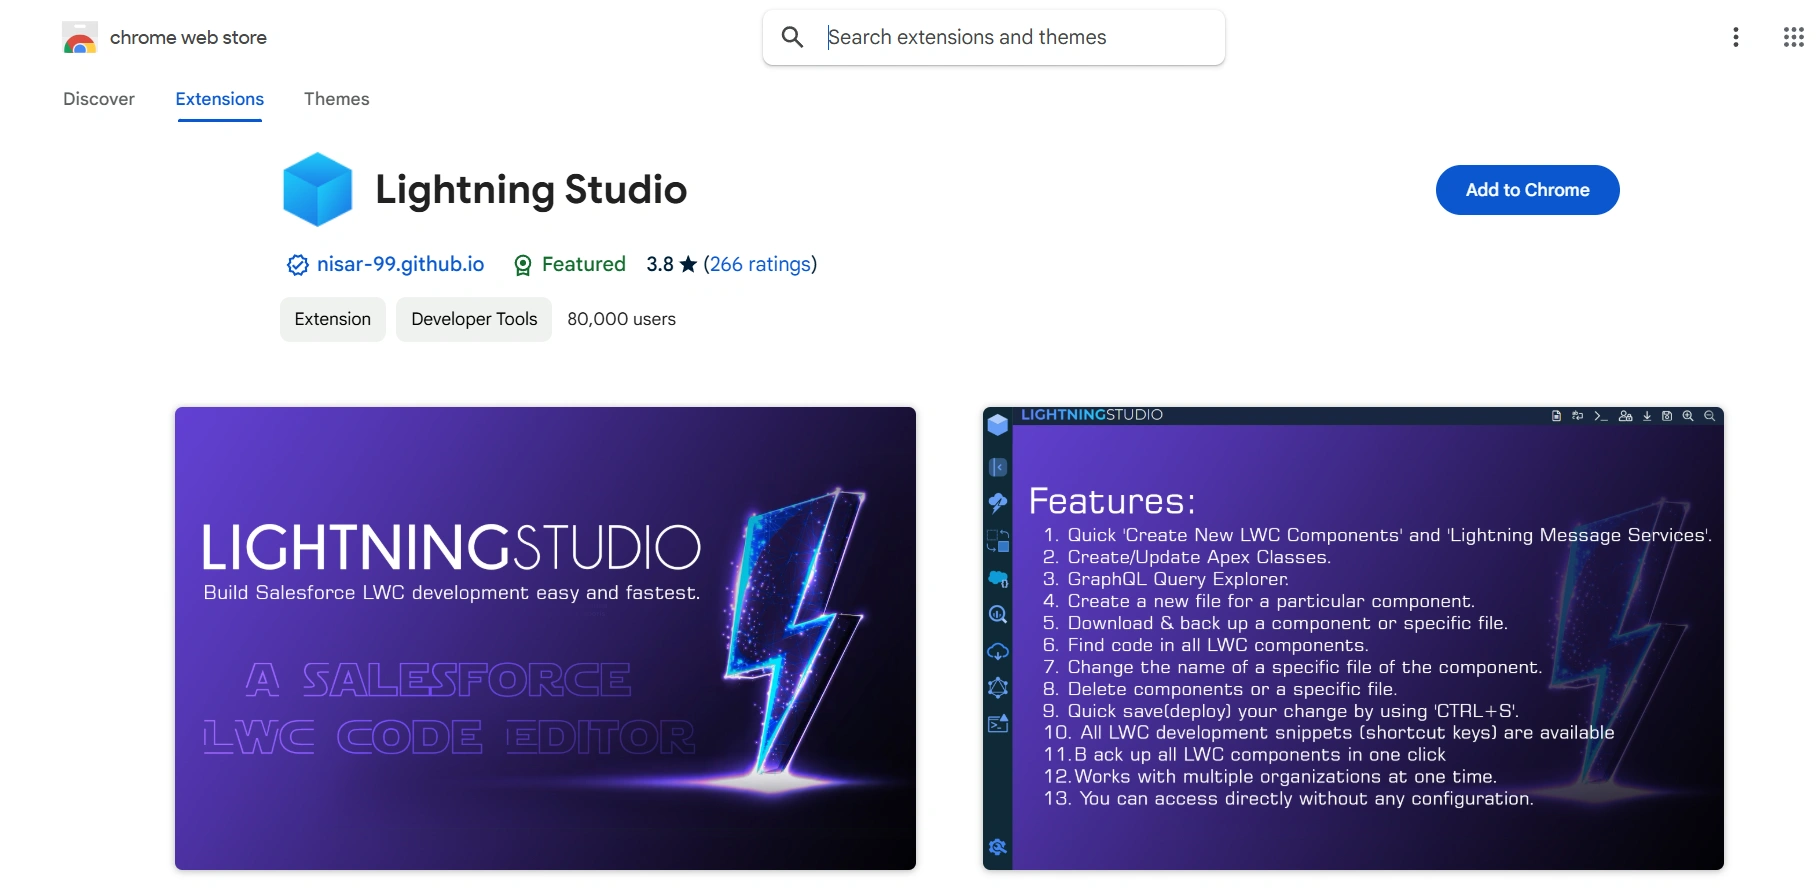
Task: Open the three-dot more options menu
Action: (1736, 37)
